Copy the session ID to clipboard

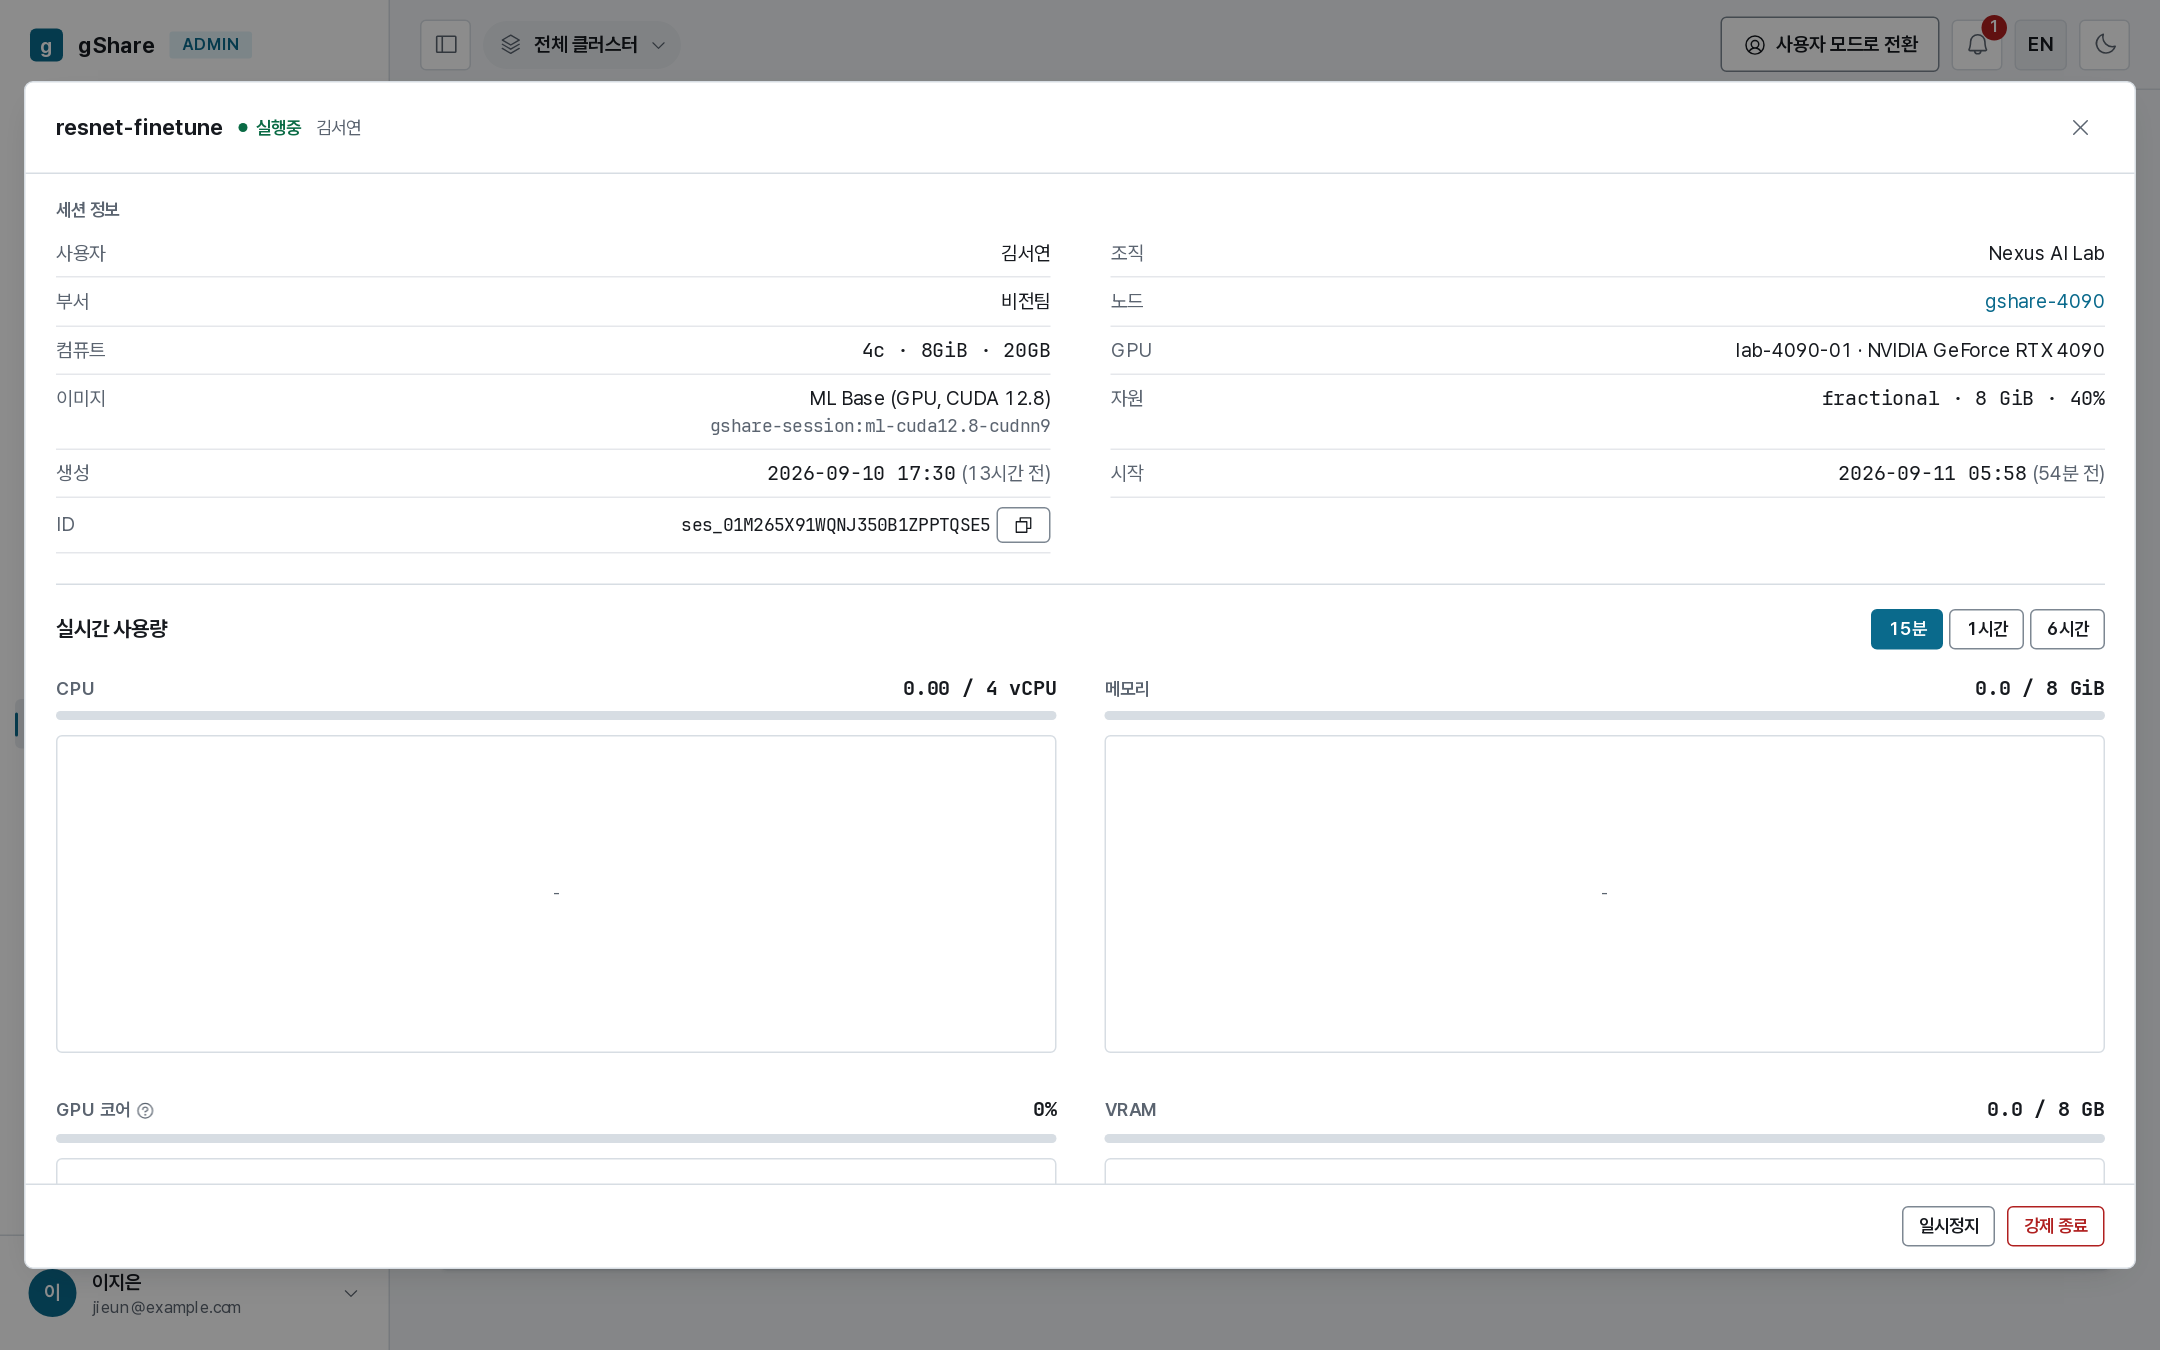coord(1023,525)
